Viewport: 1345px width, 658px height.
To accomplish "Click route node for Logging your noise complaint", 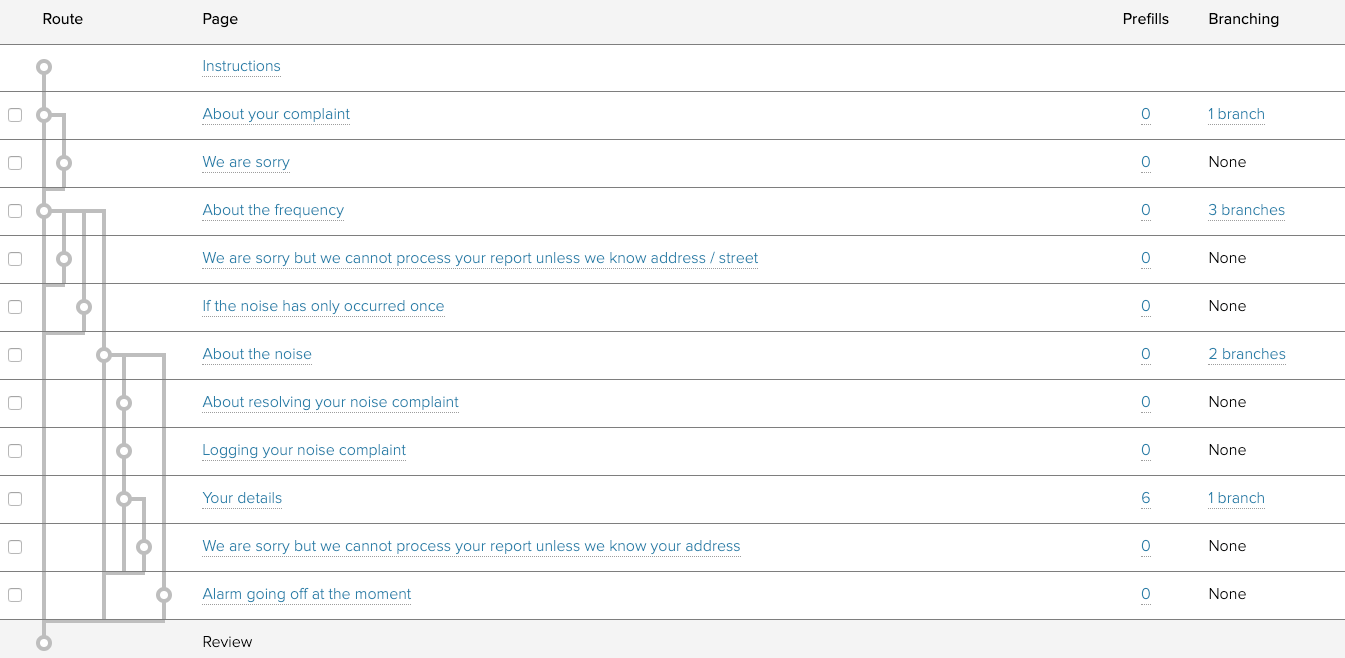I will [124, 451].
